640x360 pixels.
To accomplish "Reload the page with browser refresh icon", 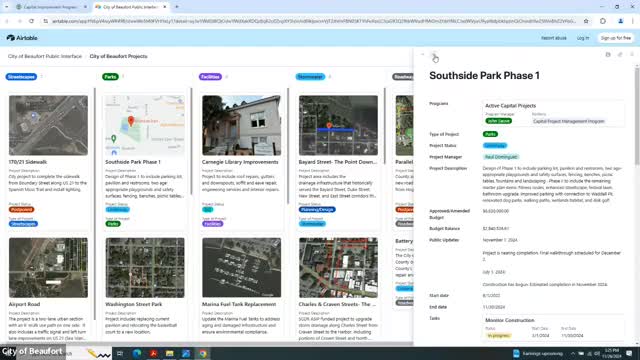I will tap(31, 21).
